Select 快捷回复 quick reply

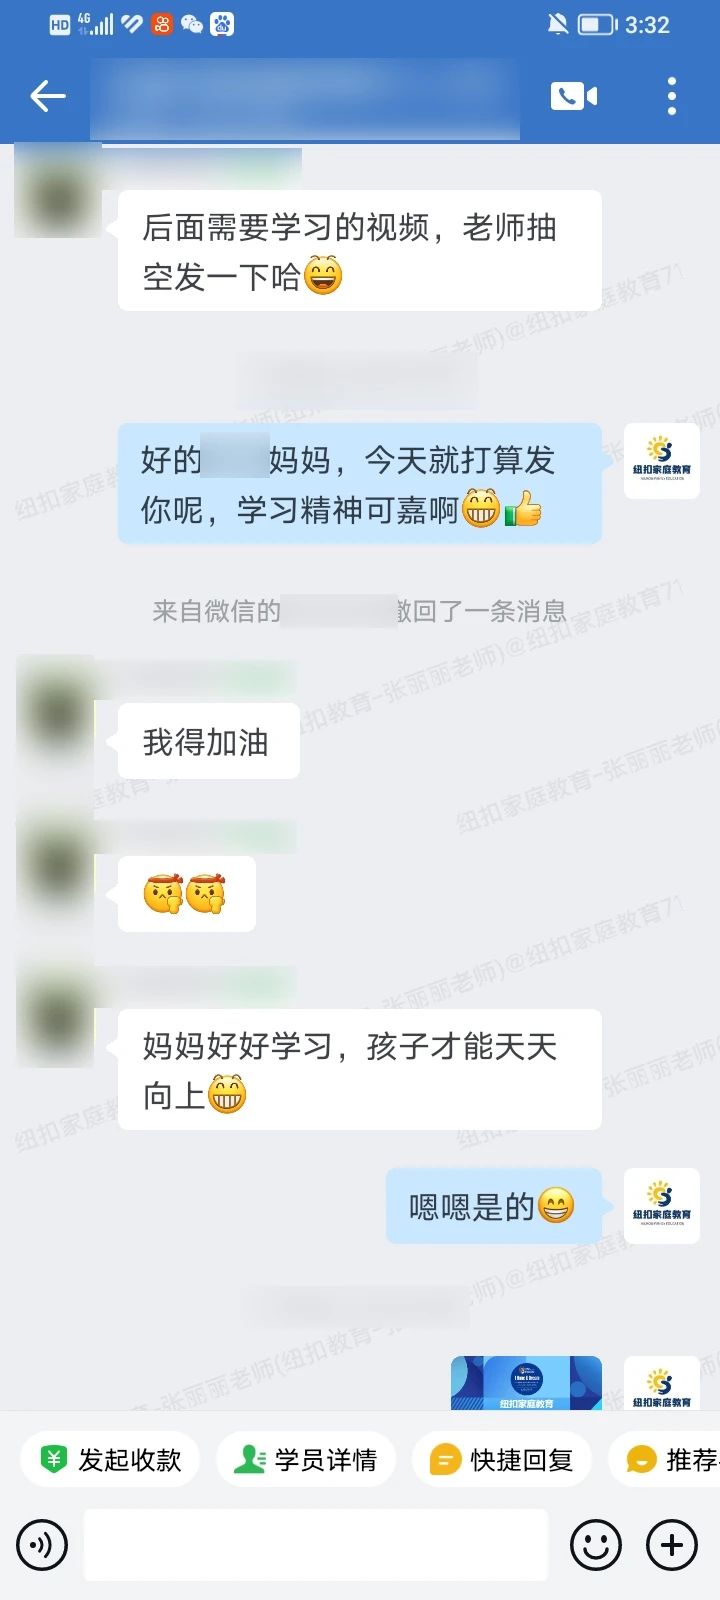click(x=502, y=1460)
